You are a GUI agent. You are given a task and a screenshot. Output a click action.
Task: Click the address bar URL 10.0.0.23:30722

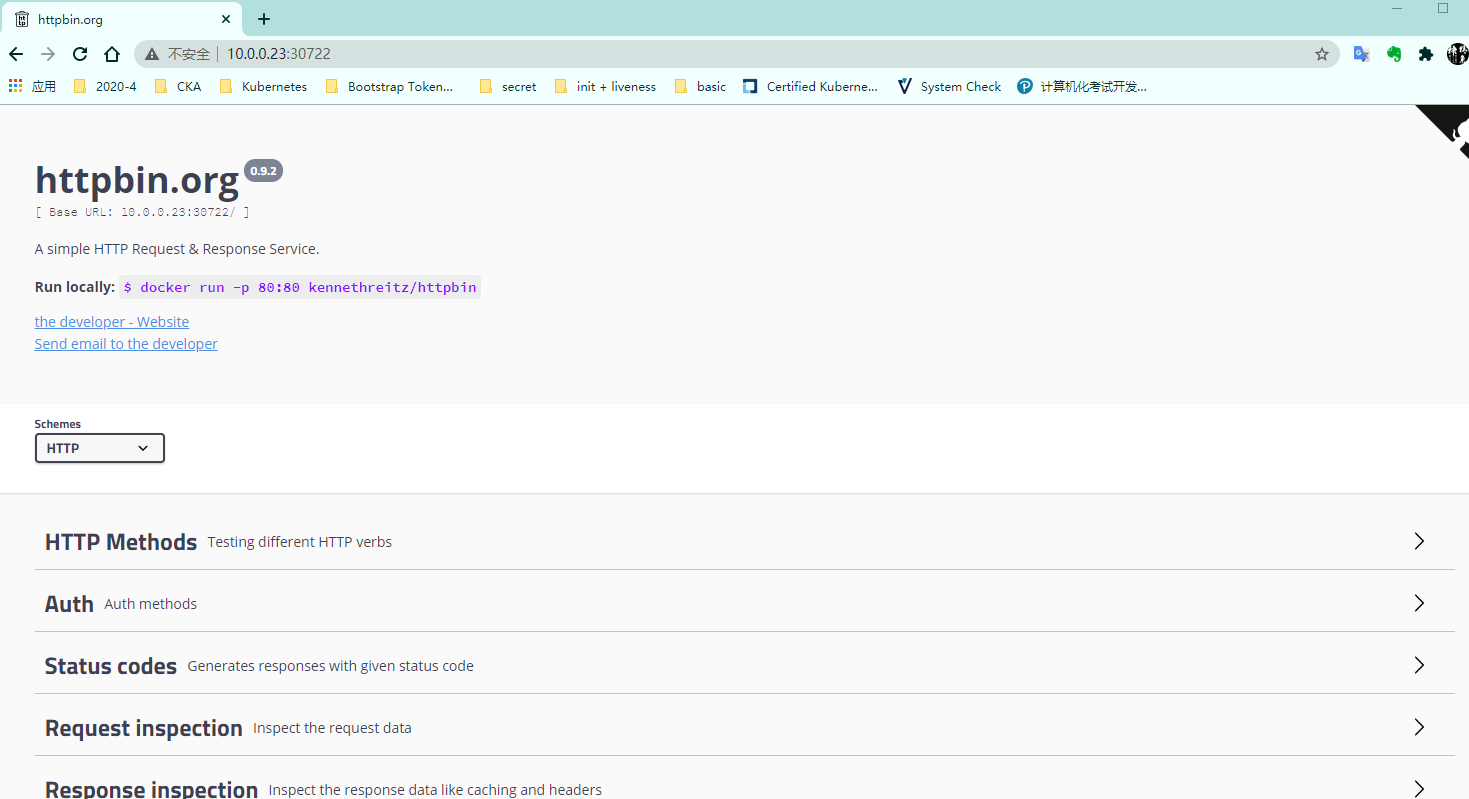click(278, 54)
